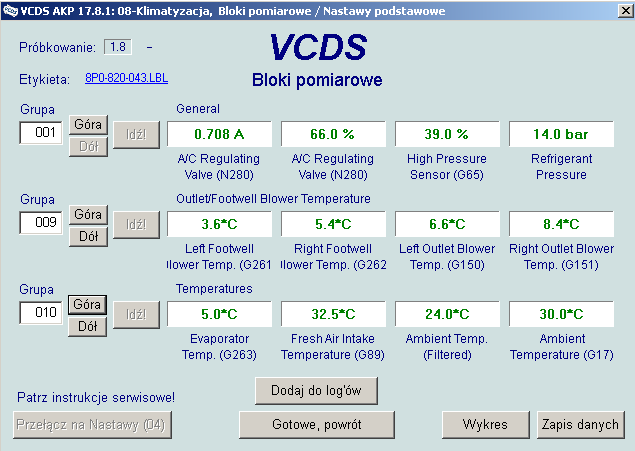This screenshot has width=635, height=451.
Task: Click the Ambient Temp. (Filtered) label
Action: click(447, 347)
